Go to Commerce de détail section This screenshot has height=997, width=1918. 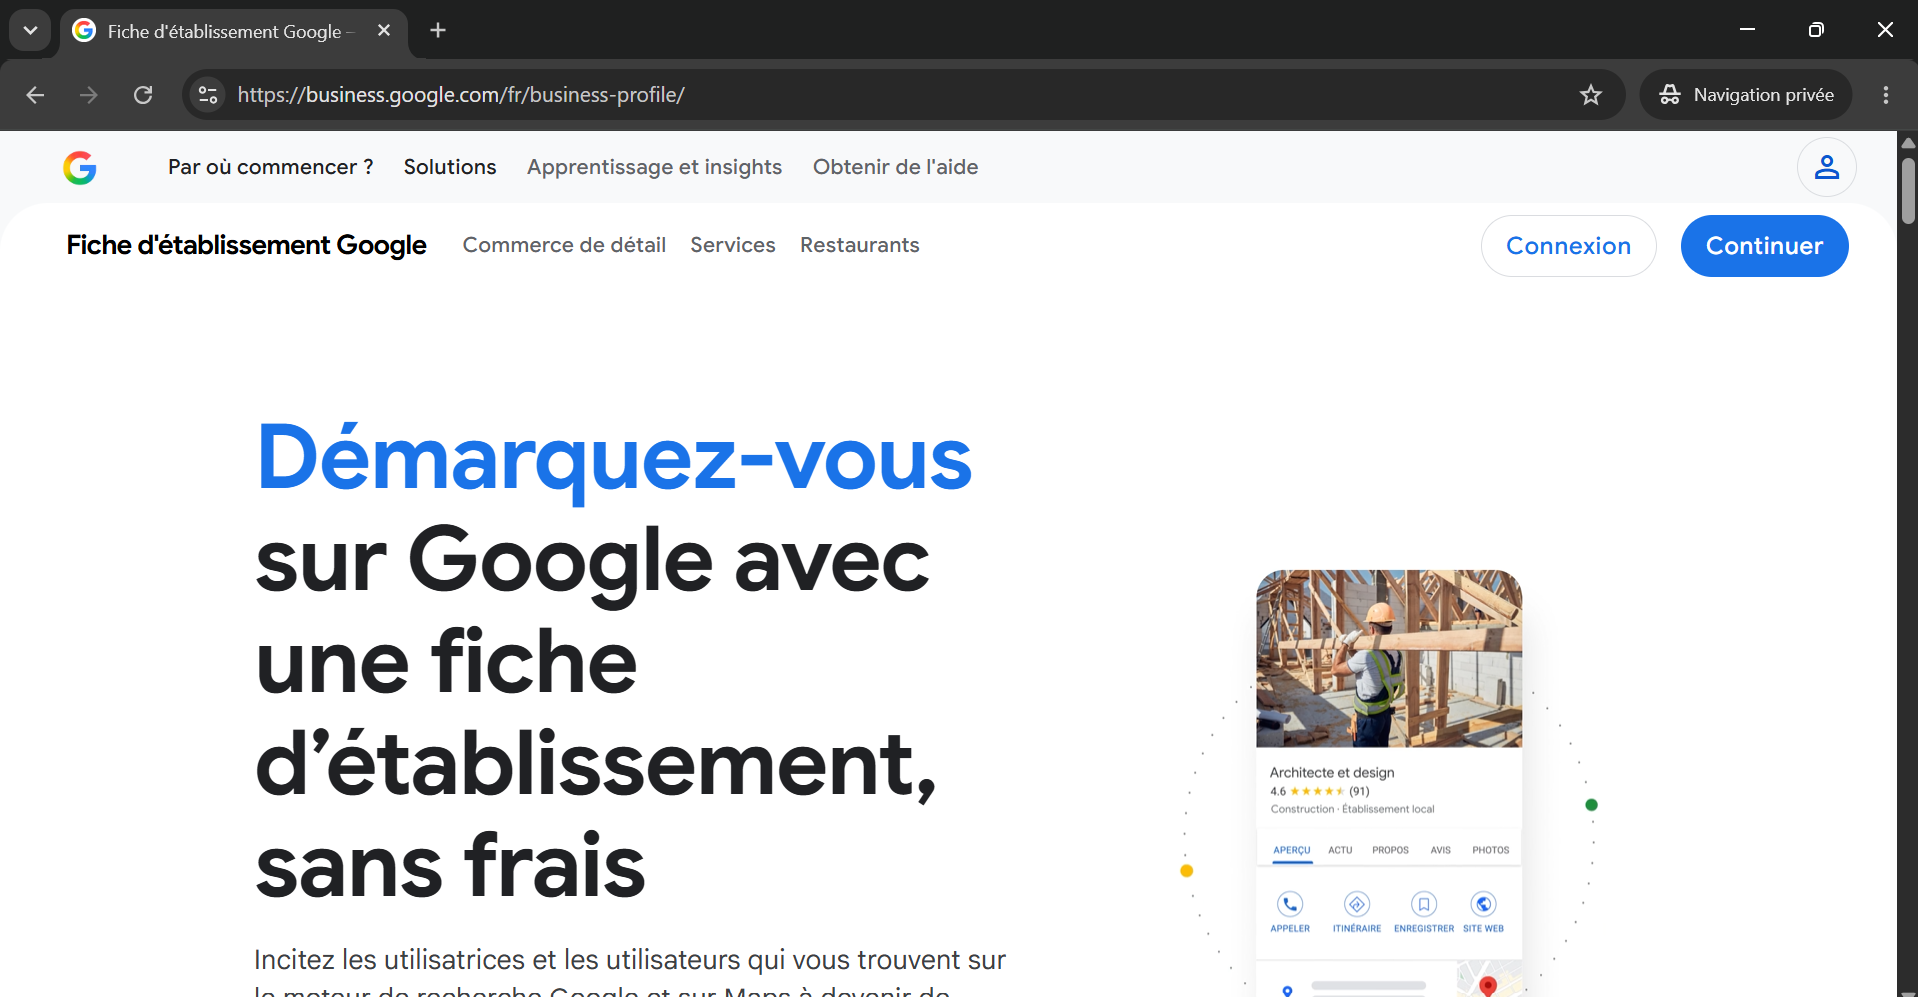[x=564, y=245]
